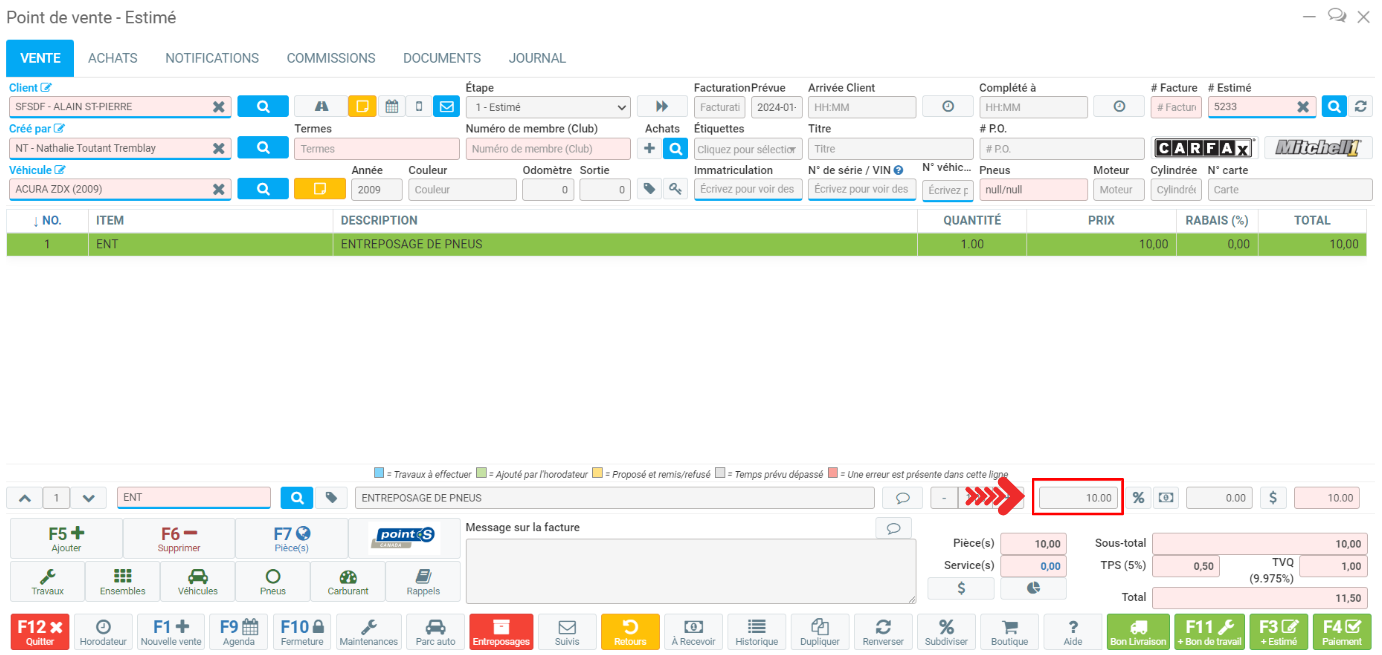Viewport: 1382px width, 655px height.
Task: Toggle the percent discount mode button
Action: (x=1138, y=498)
